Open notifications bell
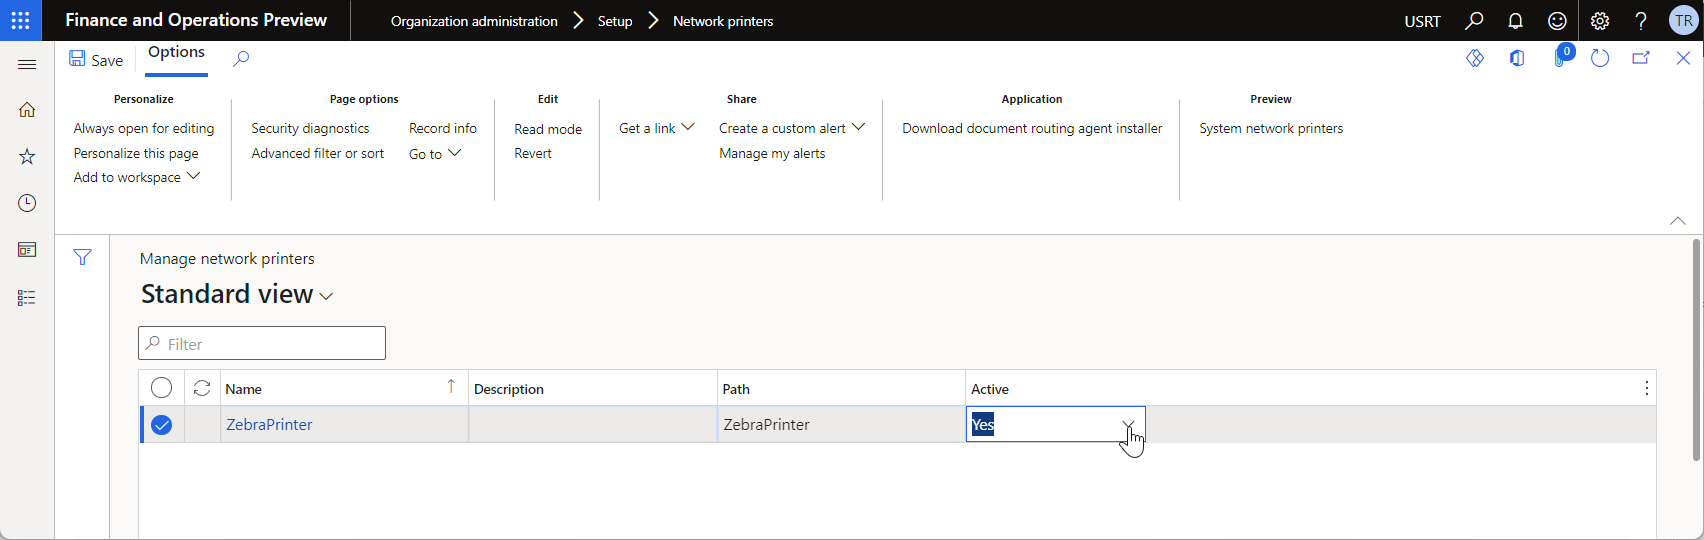 (1516, 21)
